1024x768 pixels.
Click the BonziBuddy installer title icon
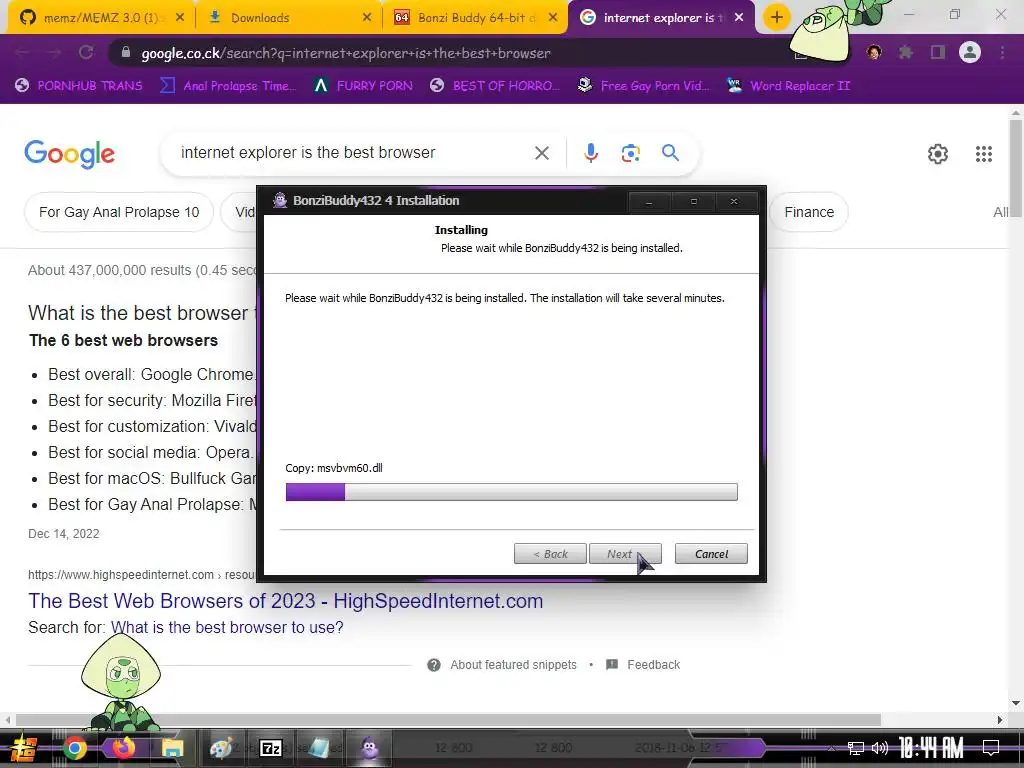coord(280,200)
